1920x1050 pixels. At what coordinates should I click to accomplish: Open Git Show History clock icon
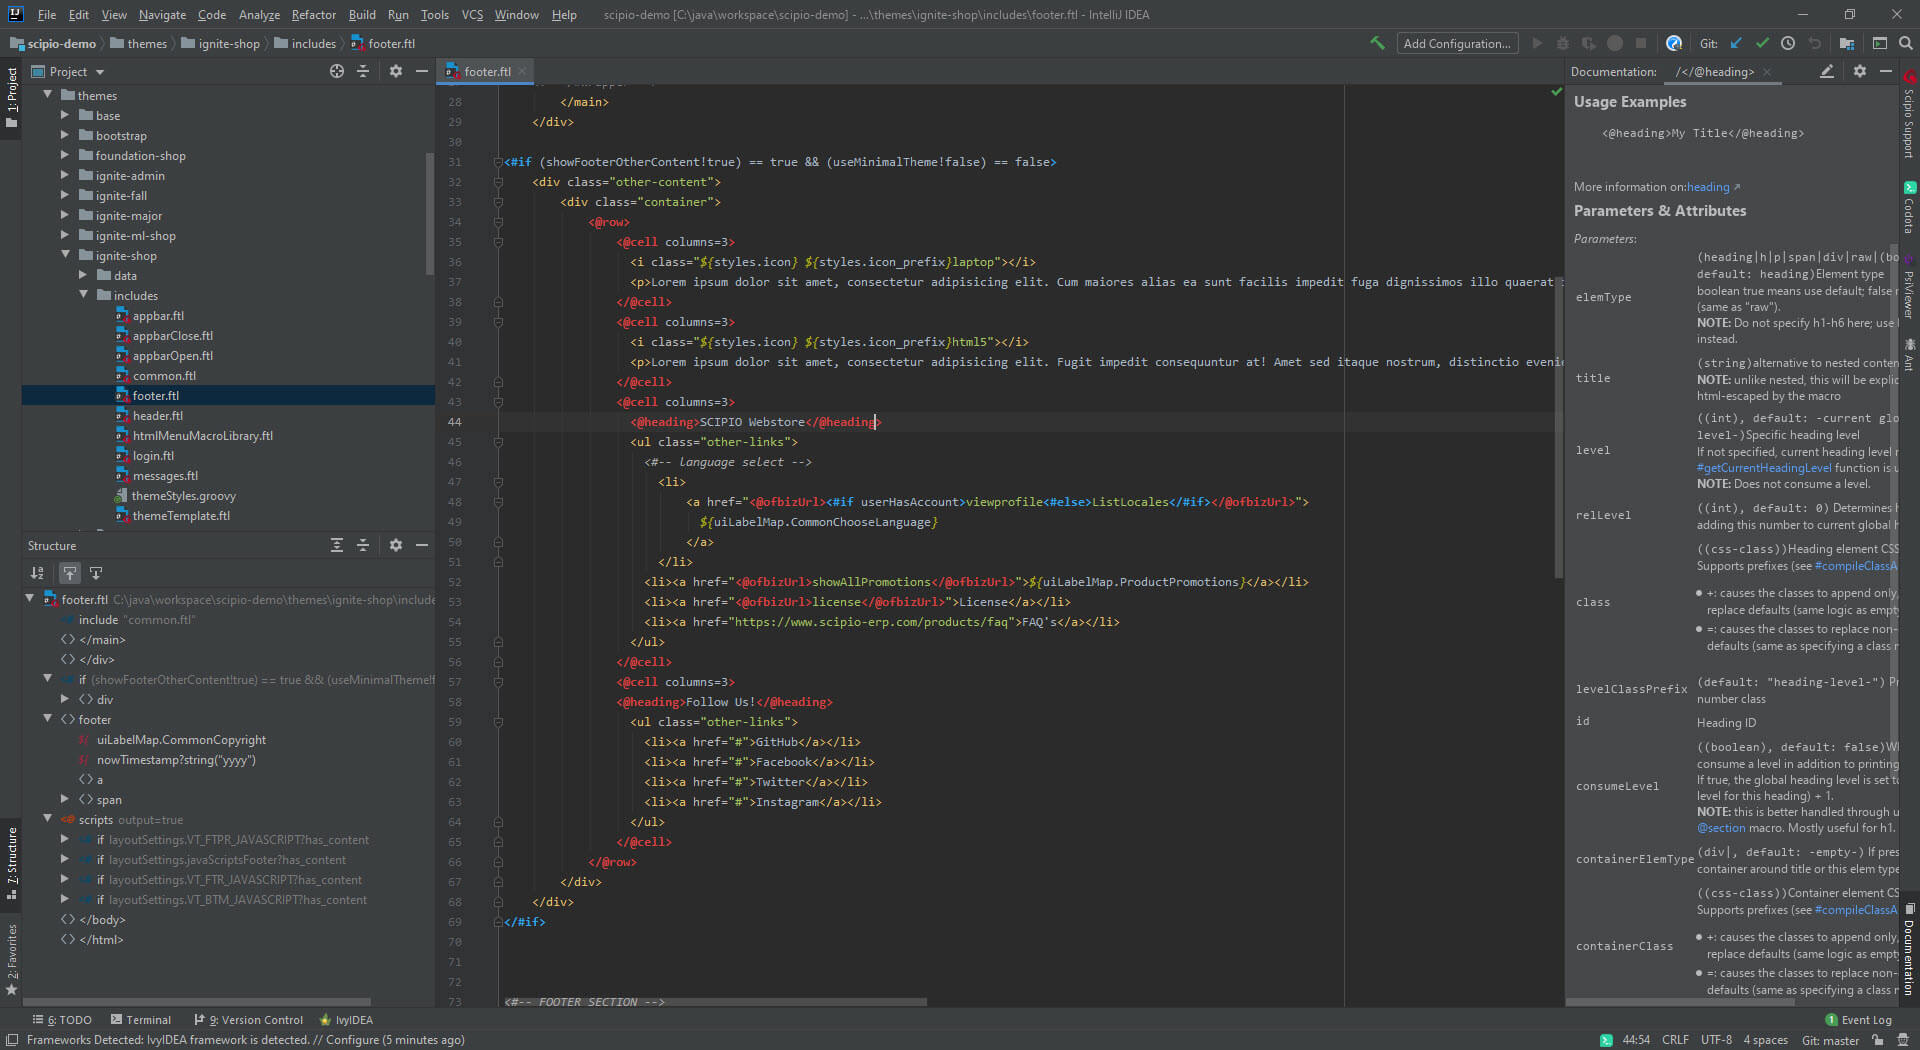[x=1788, y=43]
